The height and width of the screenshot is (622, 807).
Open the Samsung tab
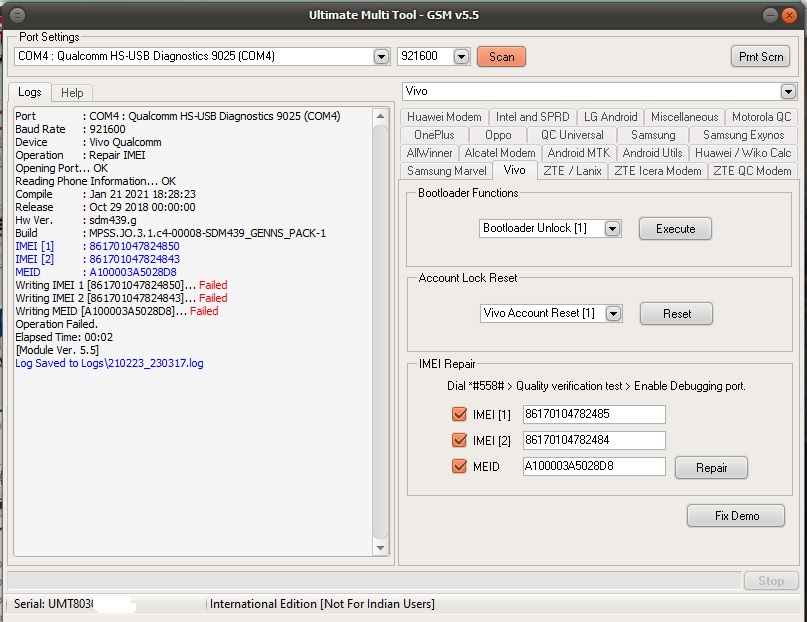pos(653,135)
